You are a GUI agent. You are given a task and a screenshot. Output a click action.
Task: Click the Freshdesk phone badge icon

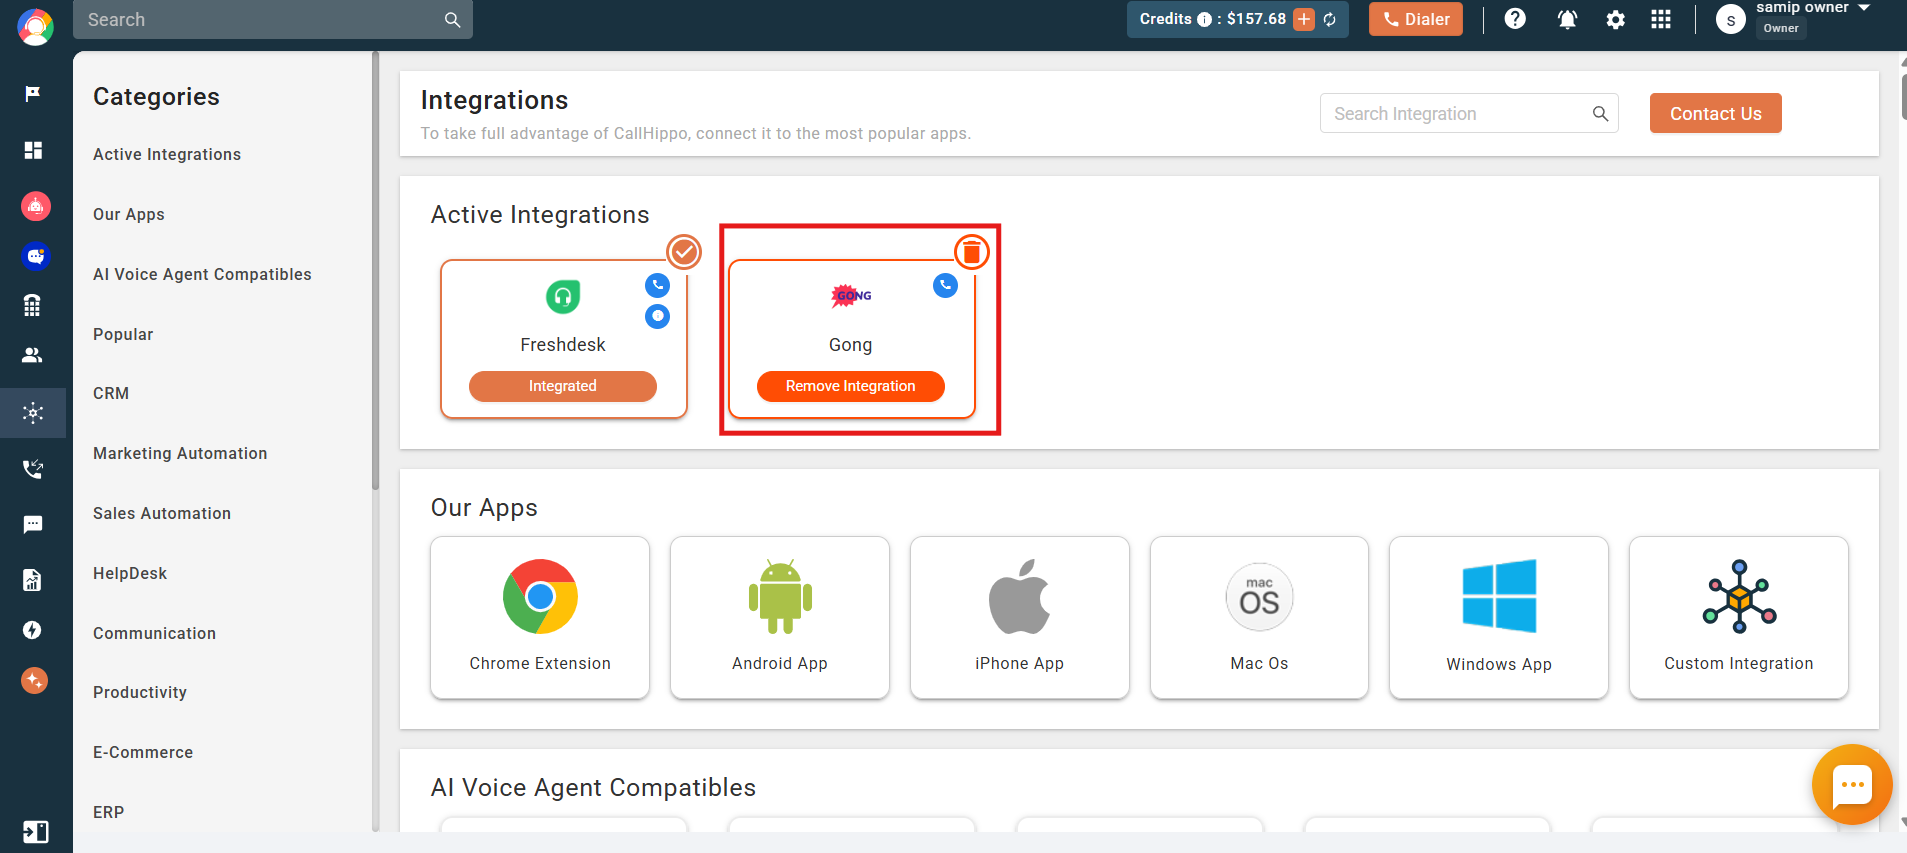657,286
